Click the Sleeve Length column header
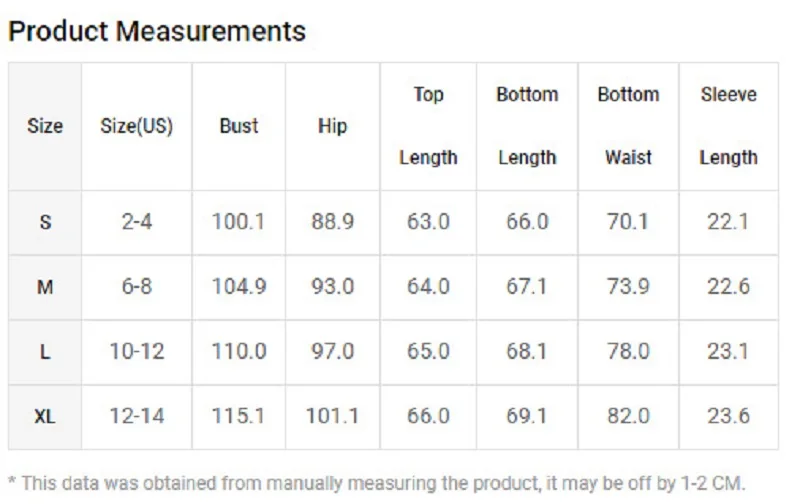The image size is (800, 504). (x=728, y=126)
